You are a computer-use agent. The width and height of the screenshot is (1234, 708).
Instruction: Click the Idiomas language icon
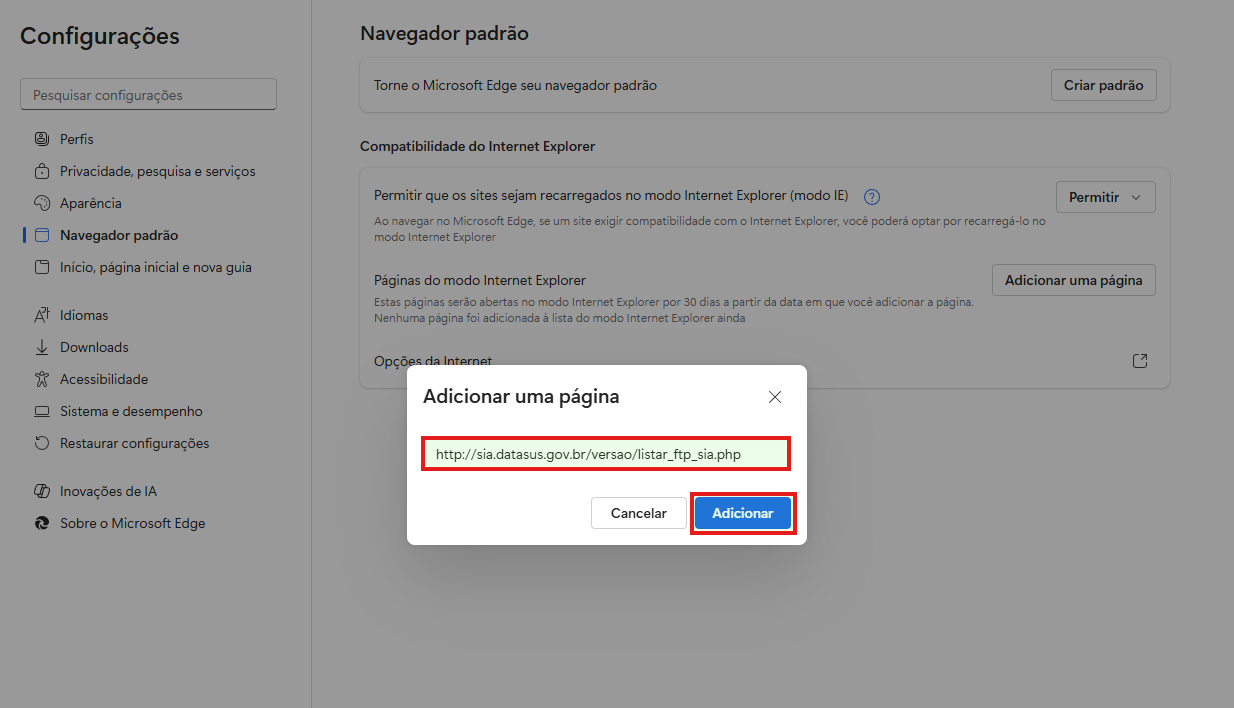(41, 315)
